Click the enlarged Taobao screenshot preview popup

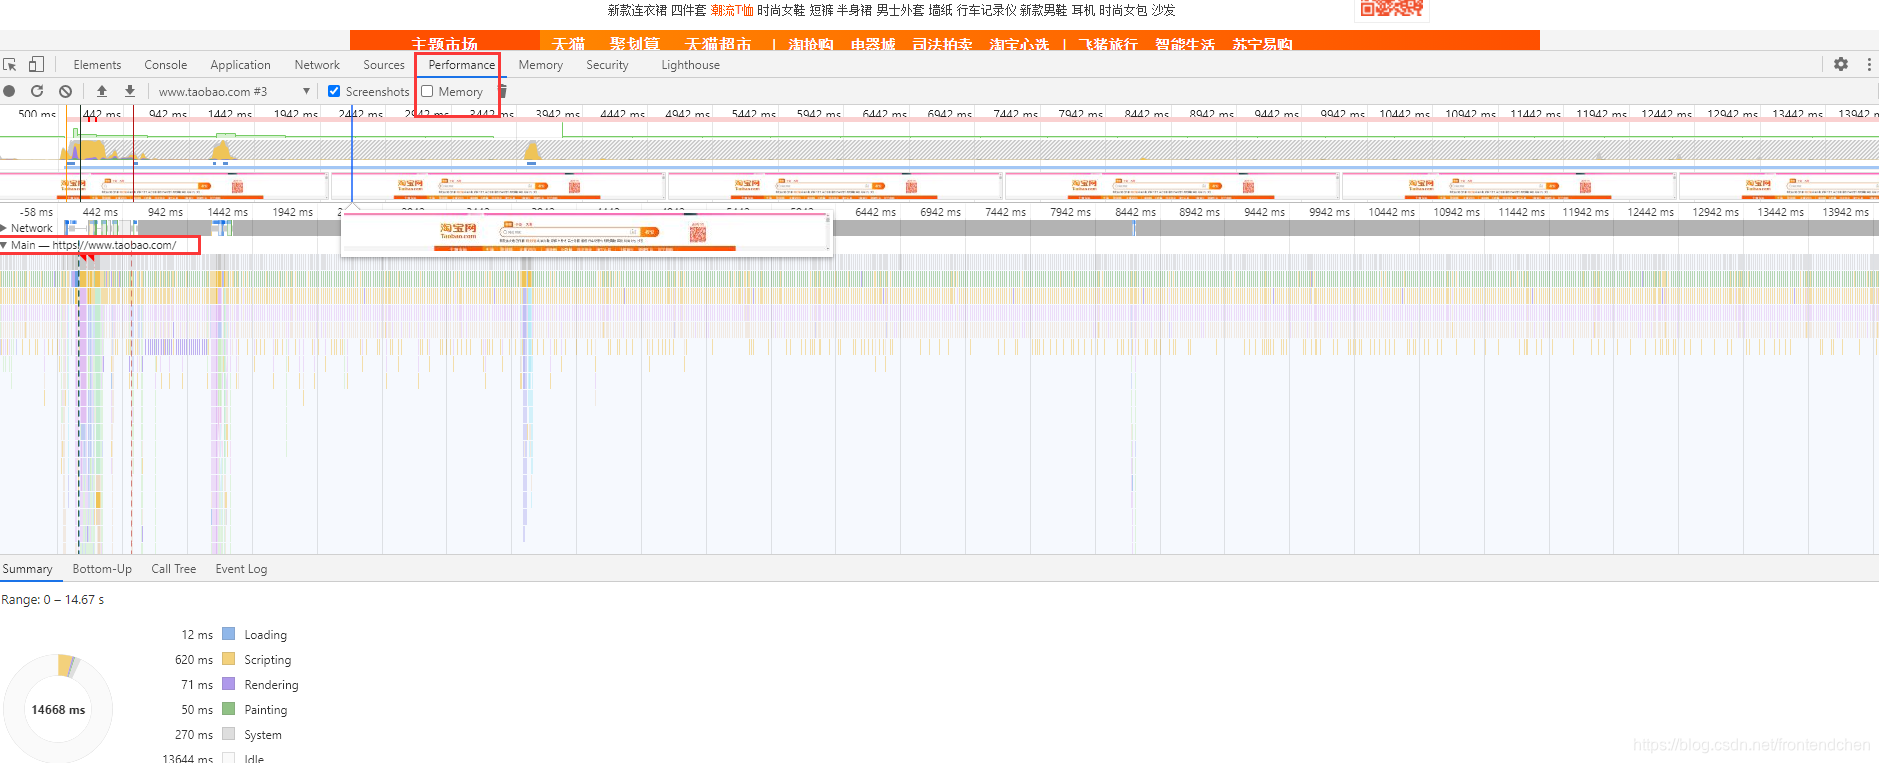click(587, 234)
